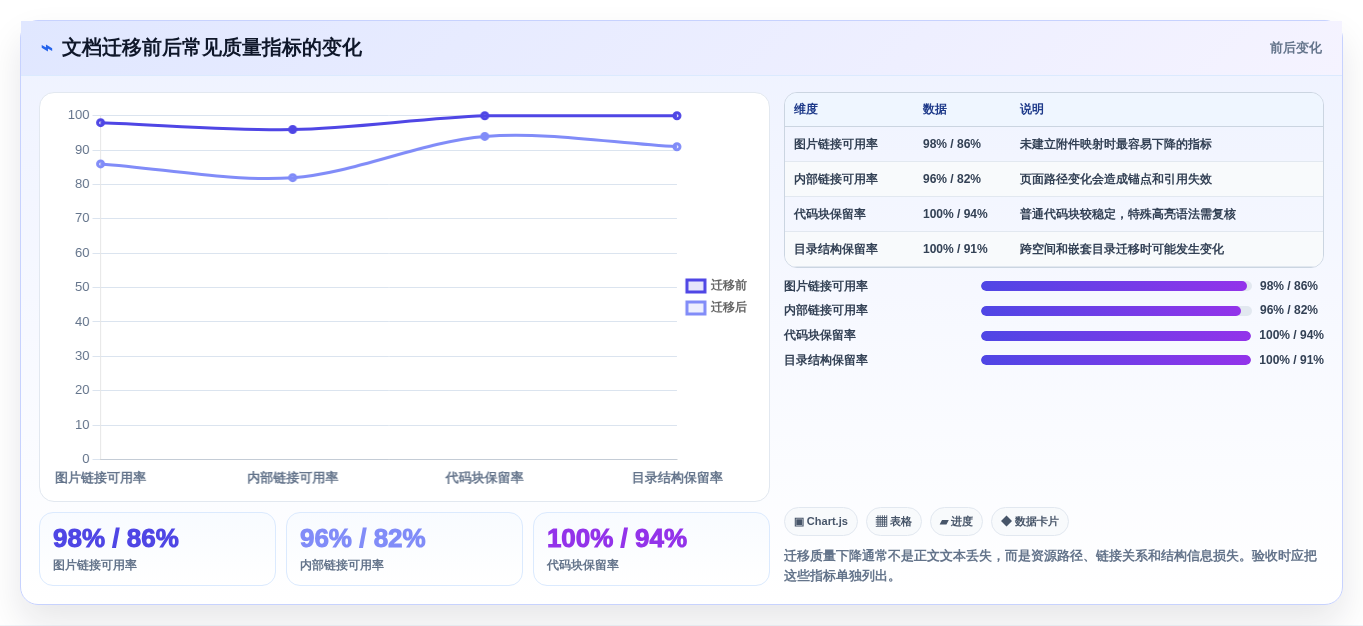Screen dimensions: 1363x626
Task: Toggle the 迁移后 legend entry
Action: coord(716,308)
